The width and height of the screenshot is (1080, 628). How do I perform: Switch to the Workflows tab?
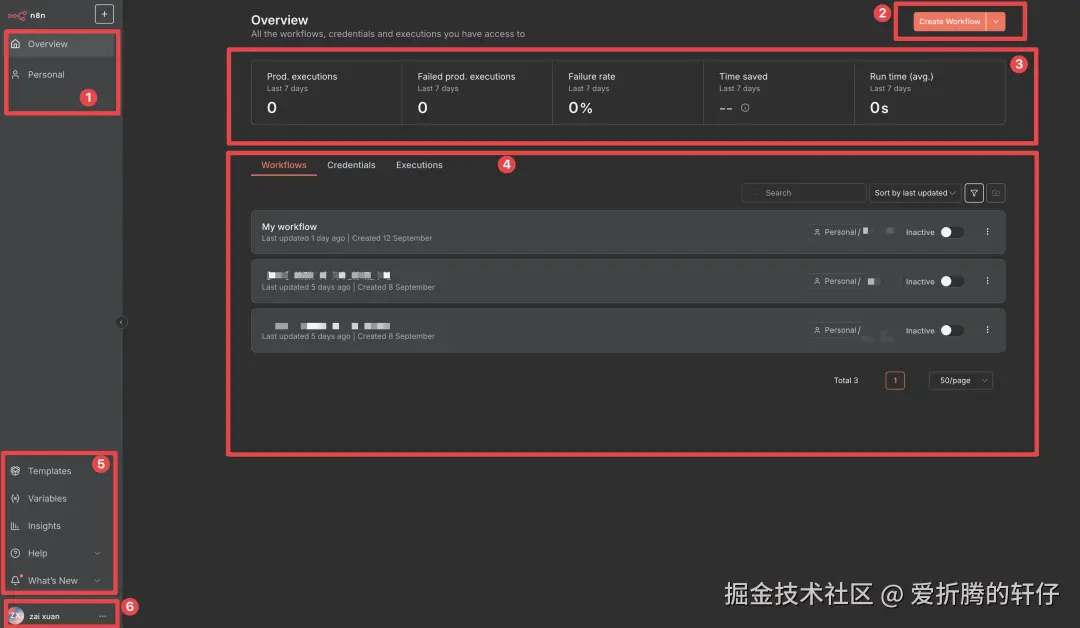tap(284, 165)
